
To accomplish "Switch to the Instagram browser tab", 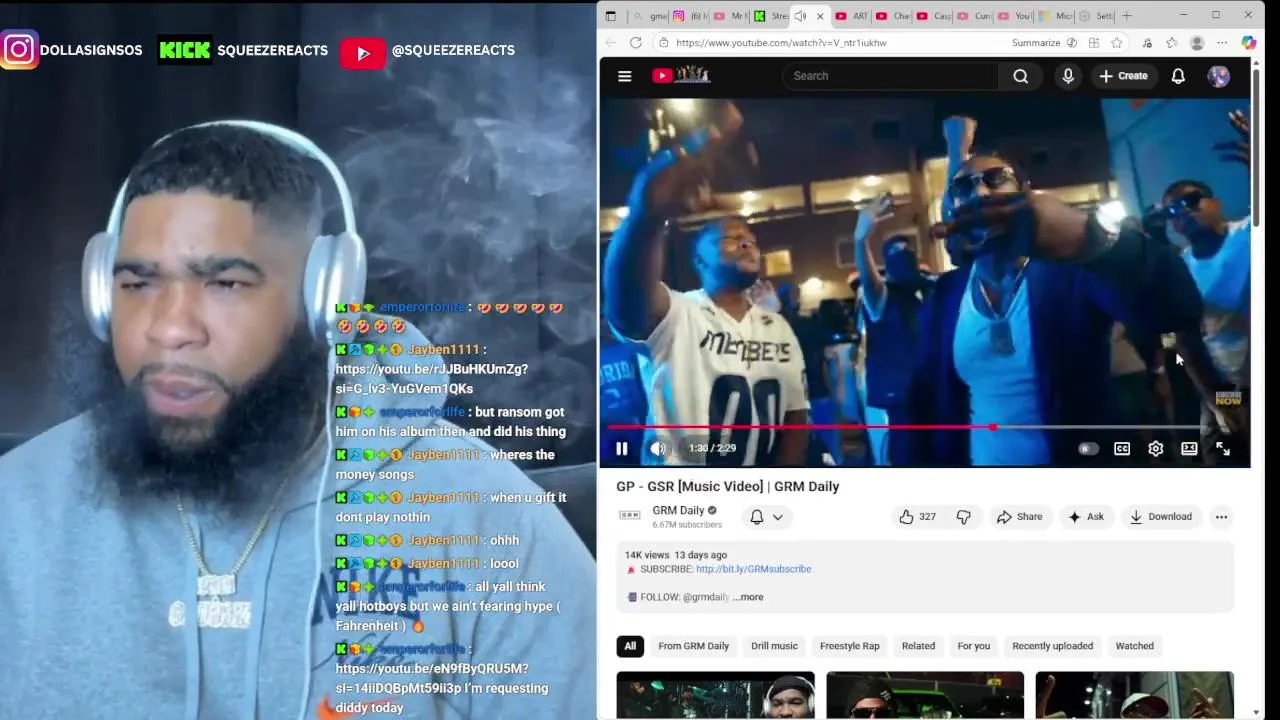I will (x=690, y=16).
